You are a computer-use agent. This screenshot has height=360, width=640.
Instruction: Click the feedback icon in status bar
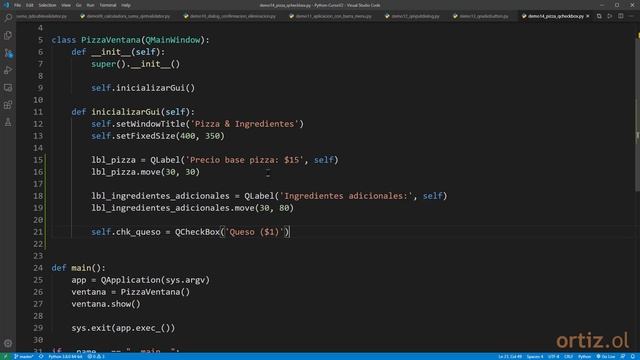[623, 356]
